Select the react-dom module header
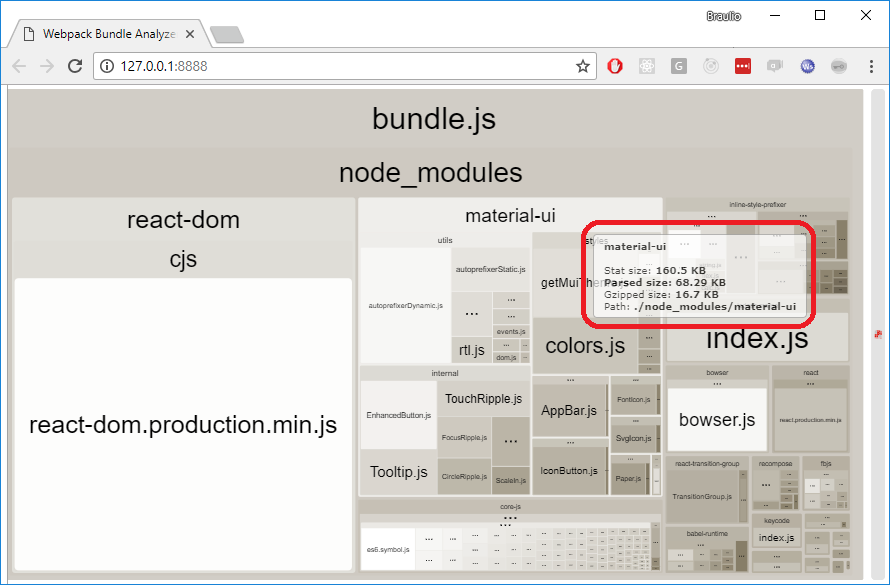 click(183, 220)
